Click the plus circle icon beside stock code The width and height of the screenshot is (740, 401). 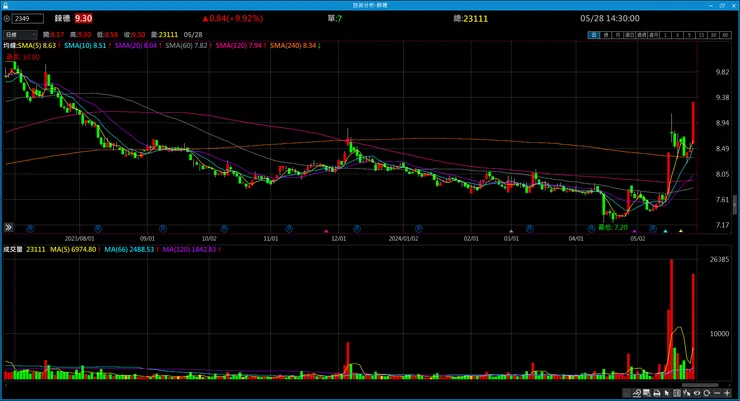click(7, 18)
